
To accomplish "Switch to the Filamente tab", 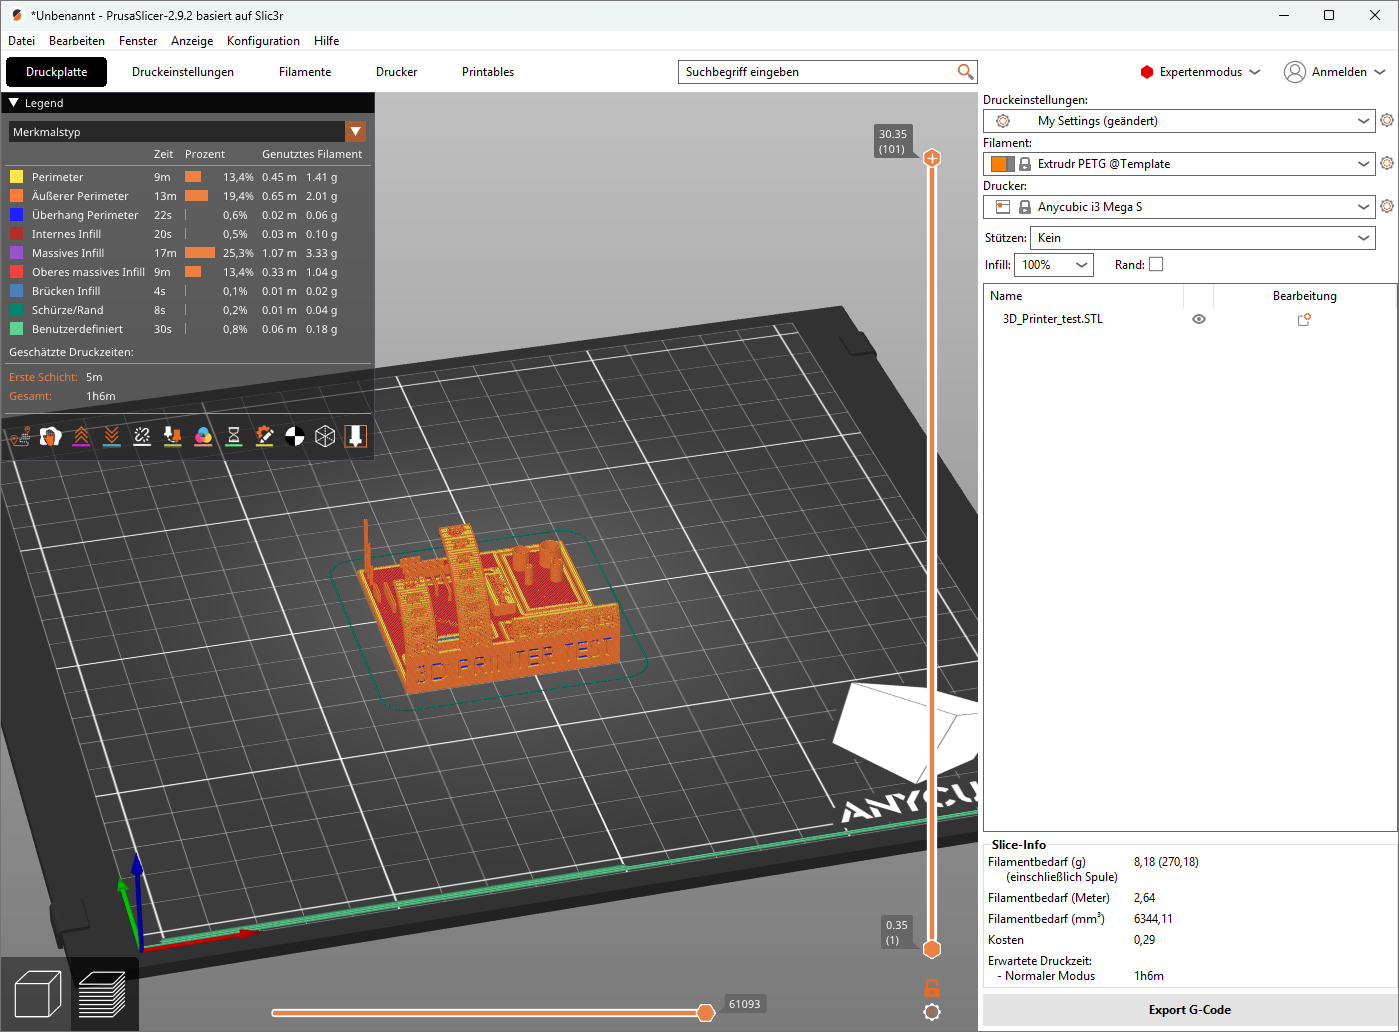I will point(305,72).
